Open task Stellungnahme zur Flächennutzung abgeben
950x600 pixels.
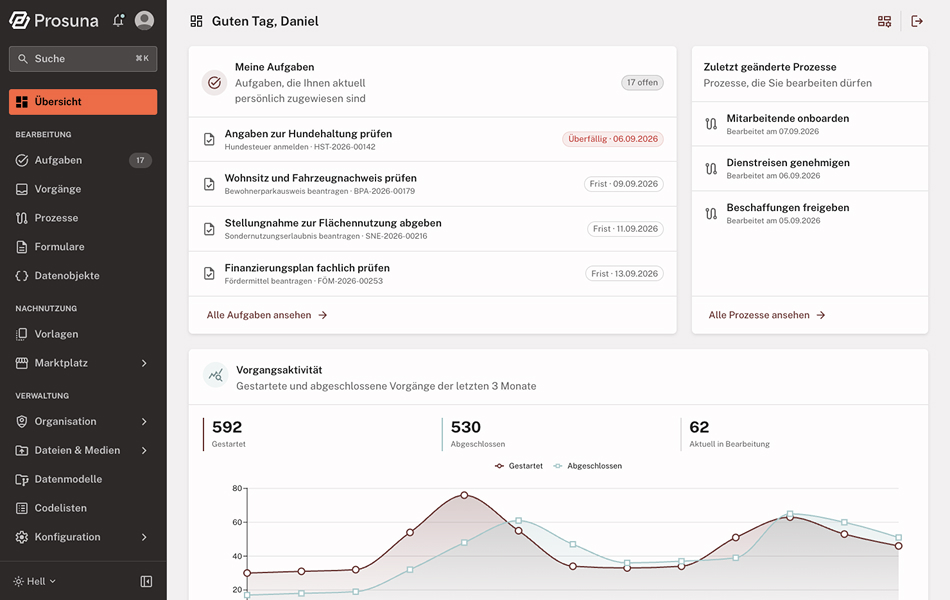433,229
